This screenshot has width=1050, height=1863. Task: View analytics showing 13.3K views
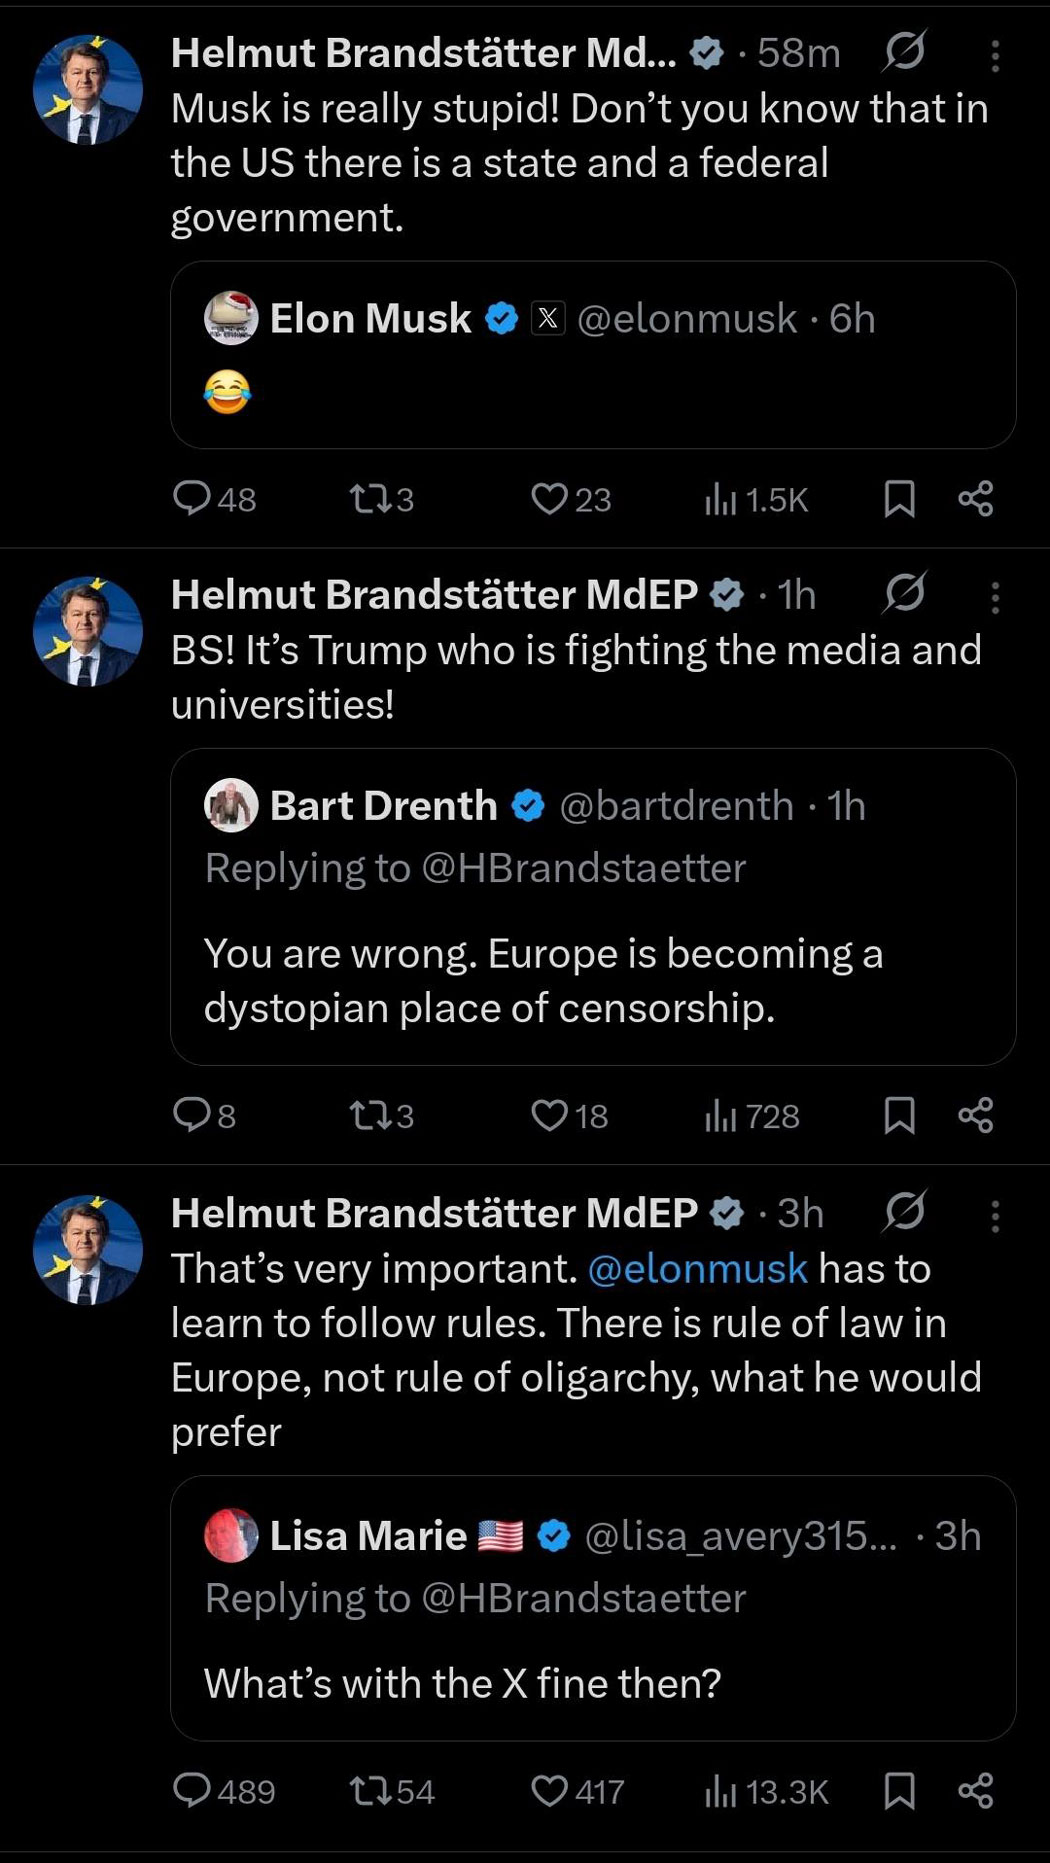pyautogui.click(x=767, y=1791)
